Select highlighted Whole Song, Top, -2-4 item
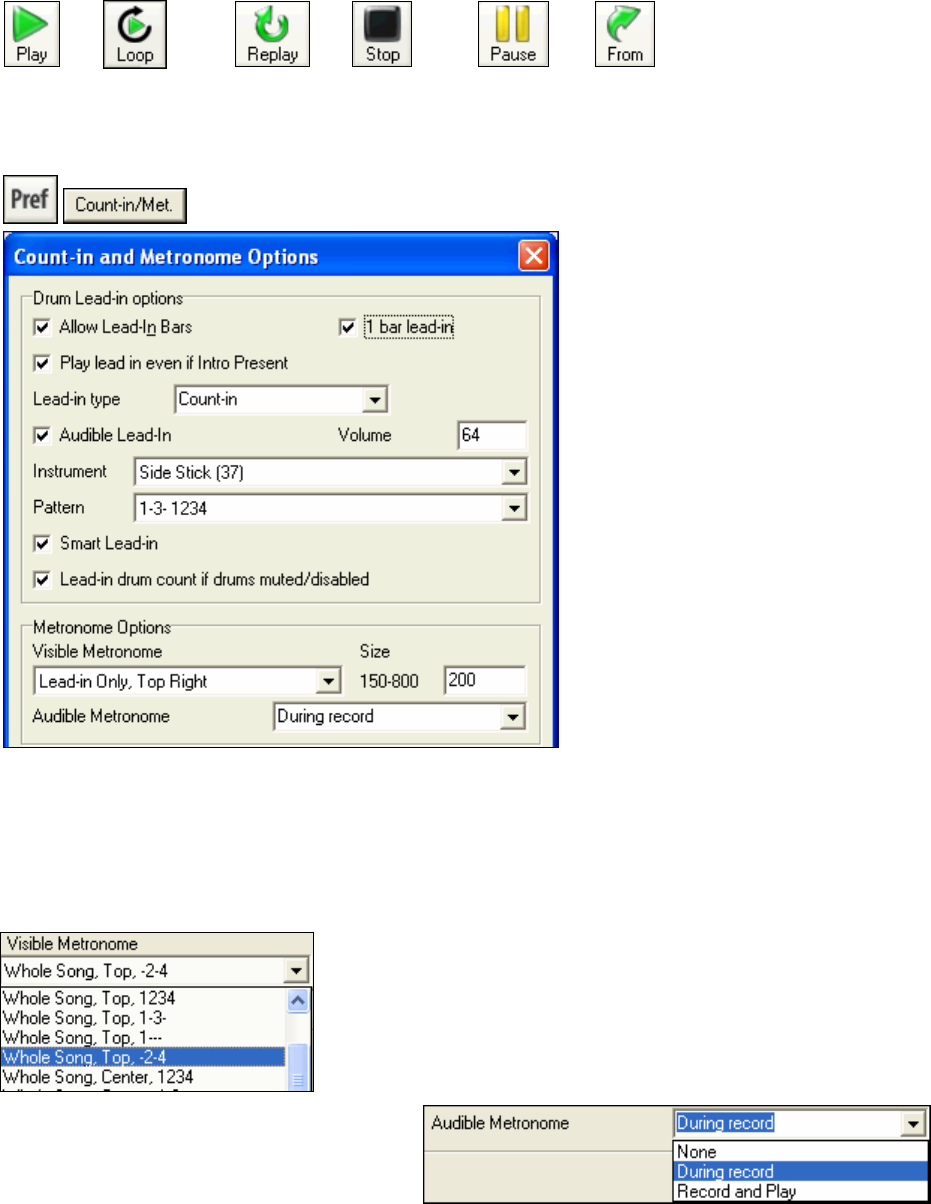This screenshot has height=1204, width=931. click(x=143, y=1055)
